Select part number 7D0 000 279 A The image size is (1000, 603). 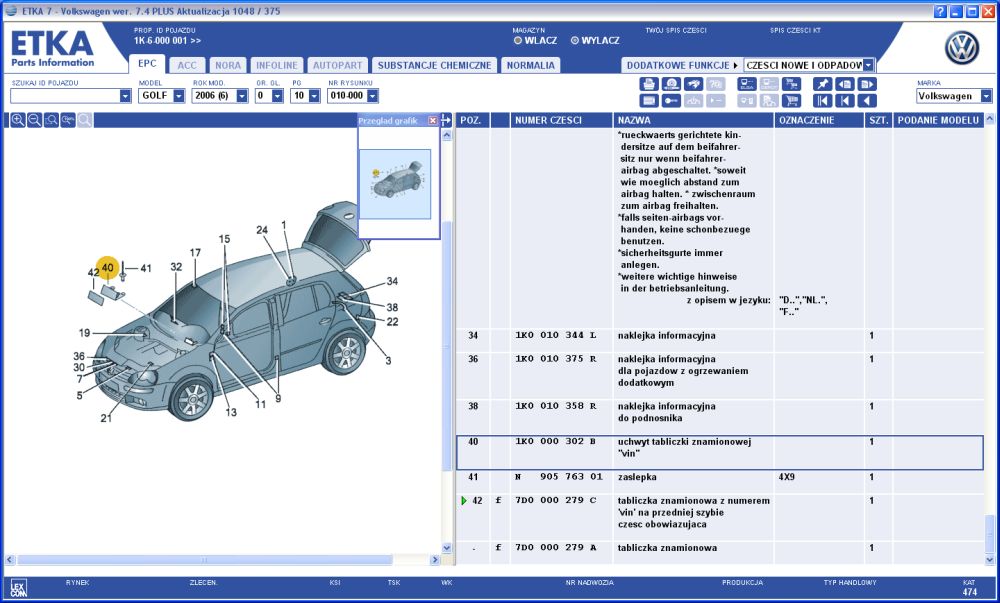[x=555, y=548]
